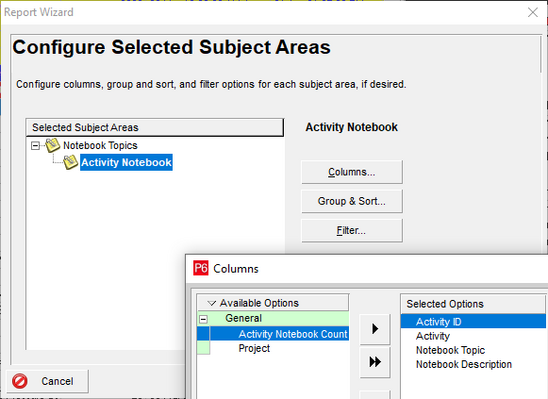
Task: Collapse the General group in Available Options
Action: click(203, 319)
